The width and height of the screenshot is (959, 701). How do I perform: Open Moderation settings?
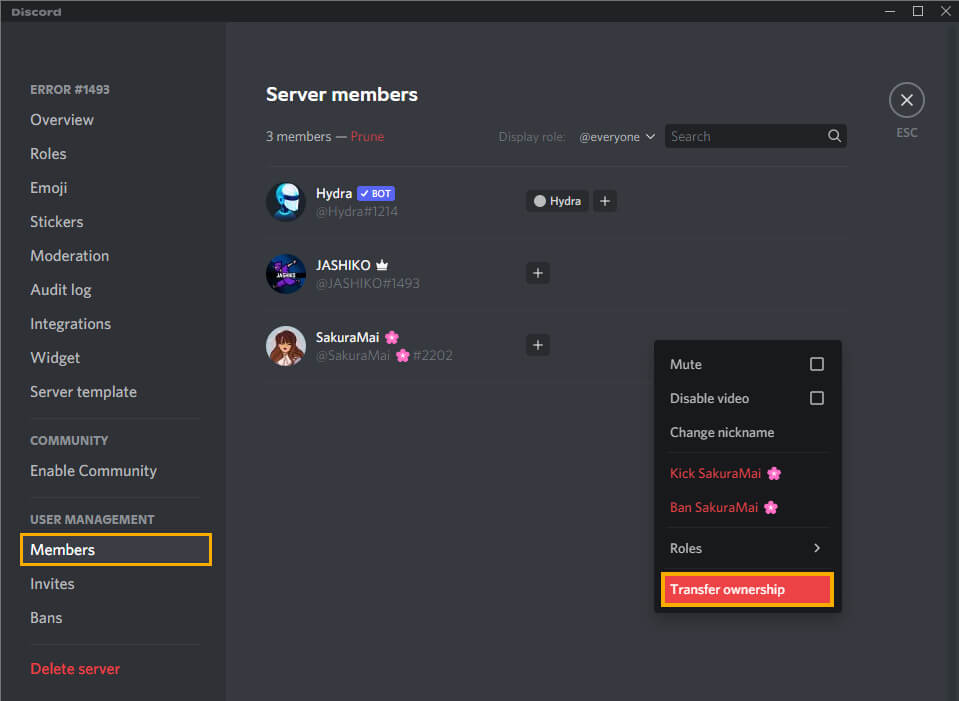(69, 256)
